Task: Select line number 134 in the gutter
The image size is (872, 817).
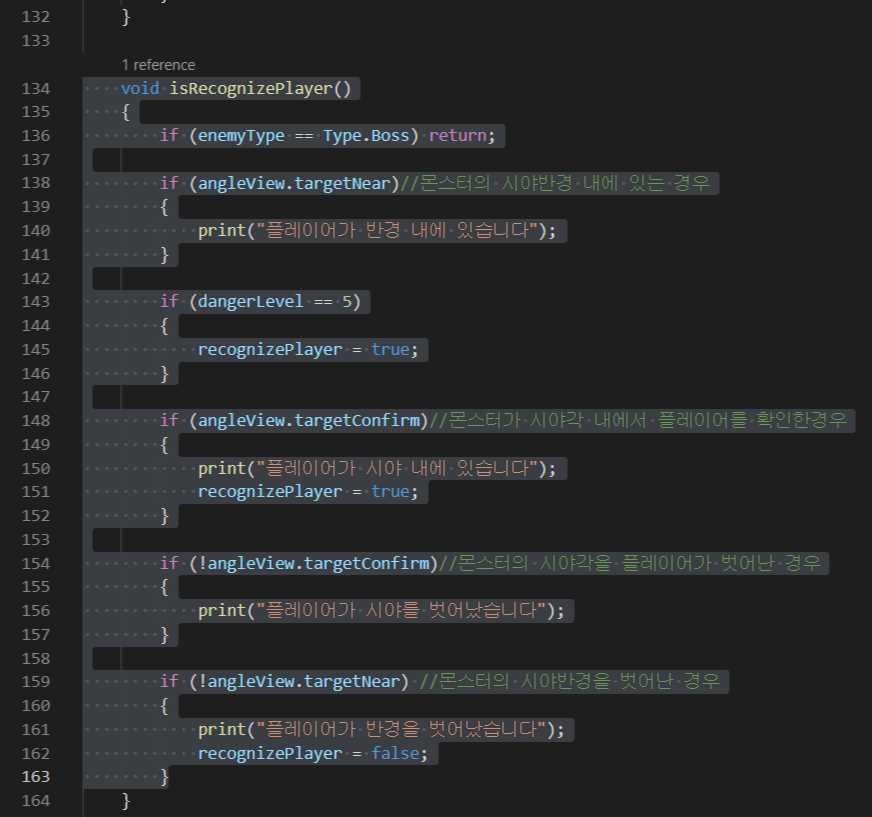Action: tap(36, 88)
